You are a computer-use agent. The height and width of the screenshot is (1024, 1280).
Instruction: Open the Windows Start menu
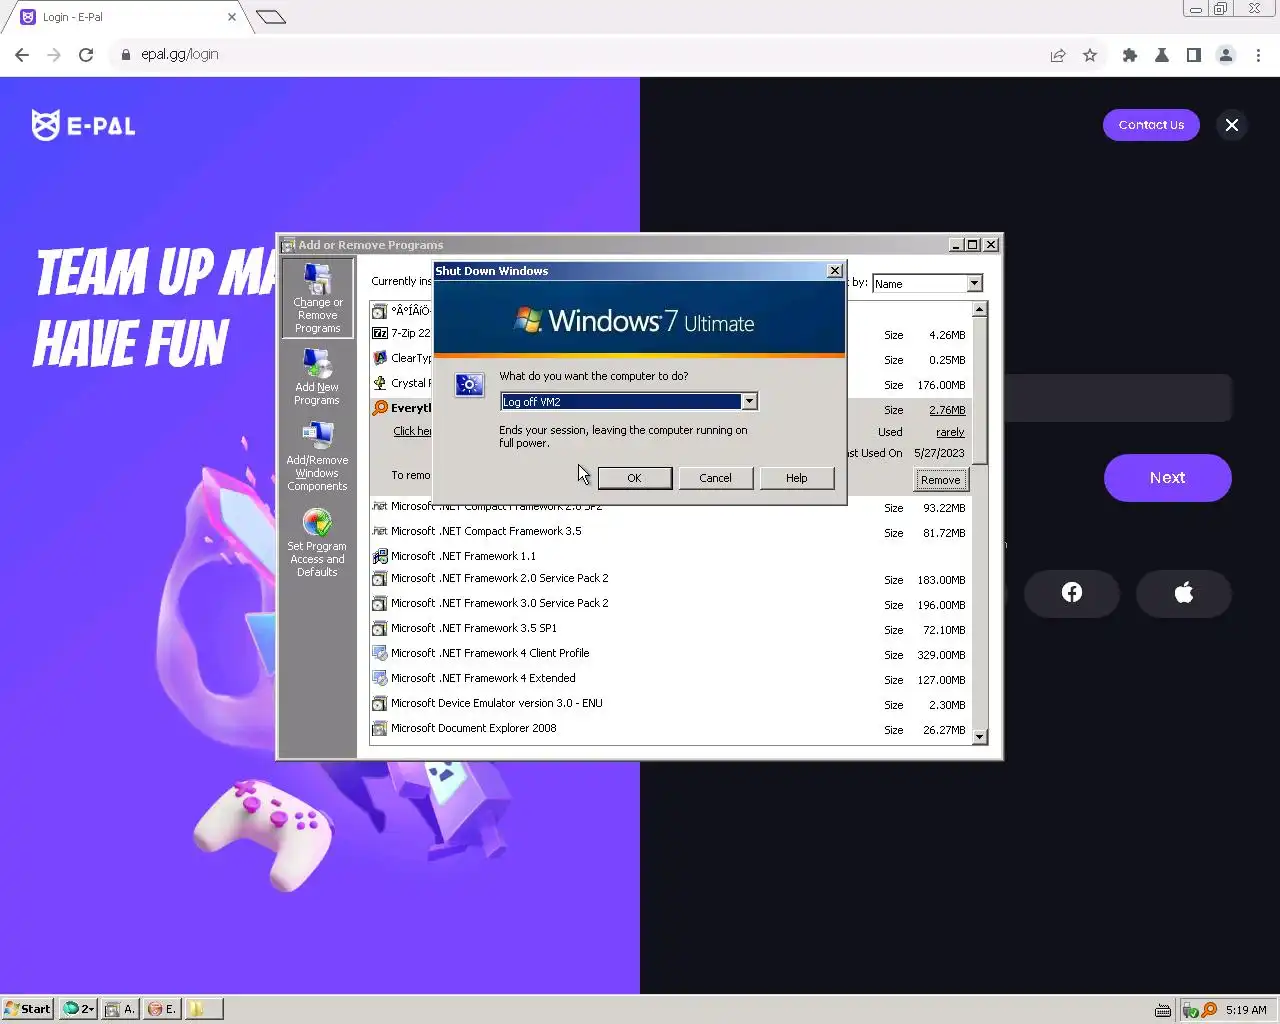[x=28, y=1009]
